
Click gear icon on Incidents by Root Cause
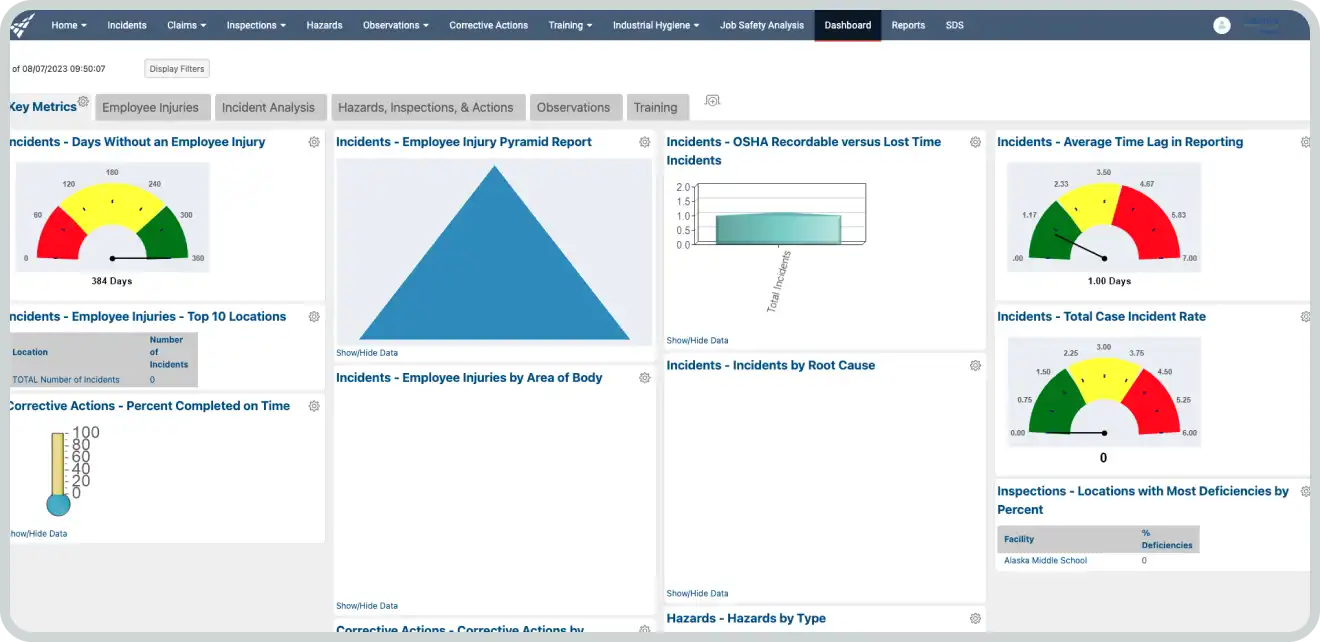click(x=975, y=366)
